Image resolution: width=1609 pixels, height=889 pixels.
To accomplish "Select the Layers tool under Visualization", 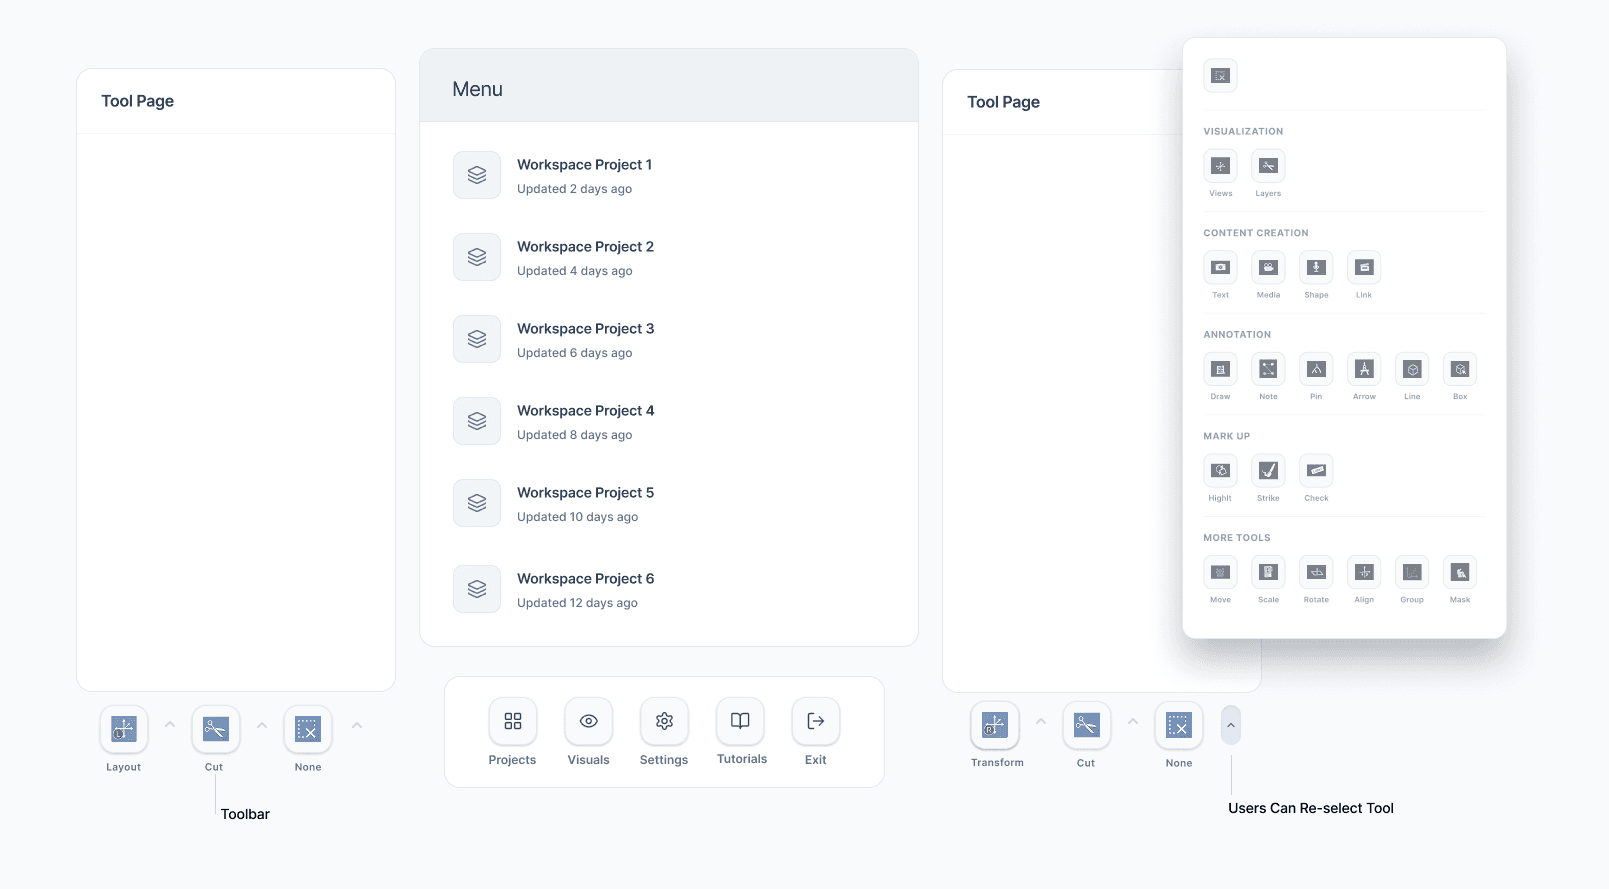I will (x=1269, y=166).
